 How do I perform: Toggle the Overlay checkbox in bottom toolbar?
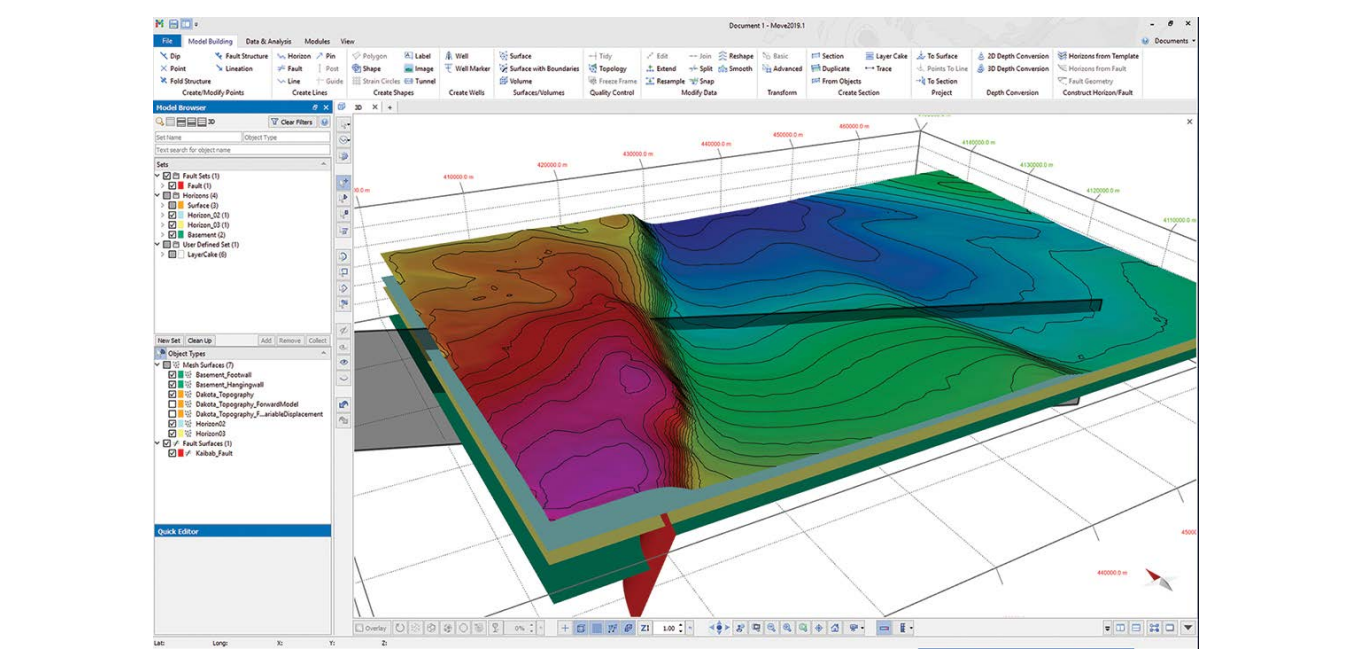click(x=360, y=628)
